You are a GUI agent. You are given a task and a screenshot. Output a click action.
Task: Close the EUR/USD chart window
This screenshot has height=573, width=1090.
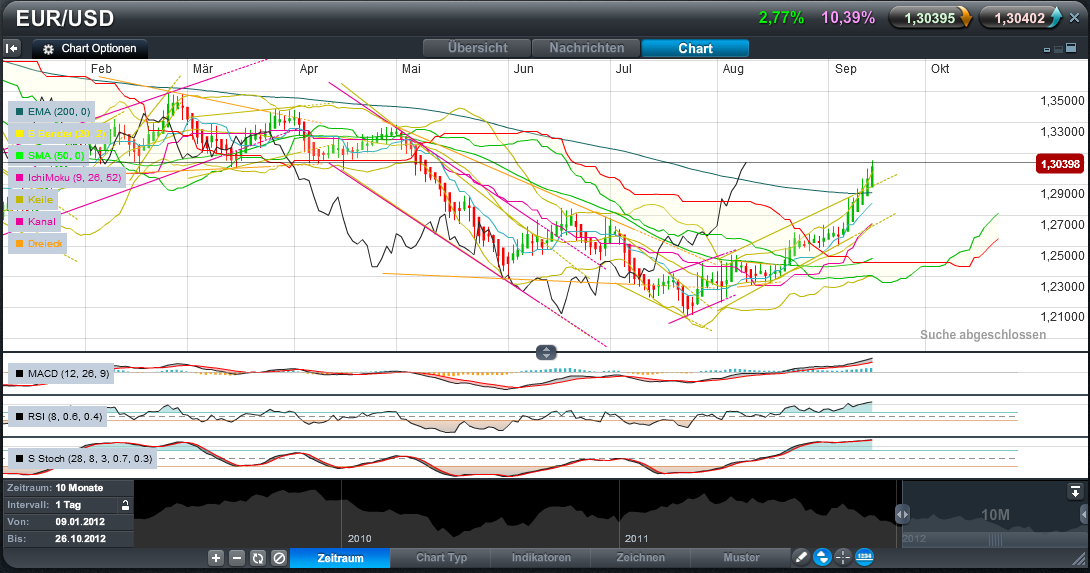pos(1075,18)
